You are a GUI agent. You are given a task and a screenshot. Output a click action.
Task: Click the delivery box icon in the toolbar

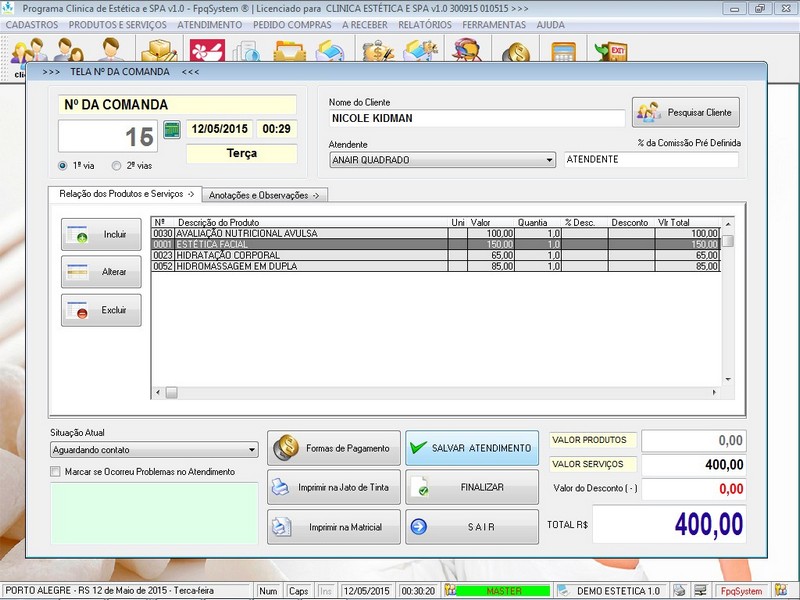(158, 51)
